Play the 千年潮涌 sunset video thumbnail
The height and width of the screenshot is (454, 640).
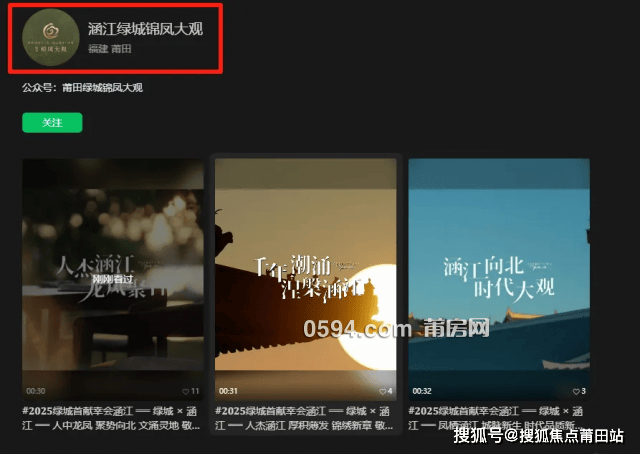[306, 279]
